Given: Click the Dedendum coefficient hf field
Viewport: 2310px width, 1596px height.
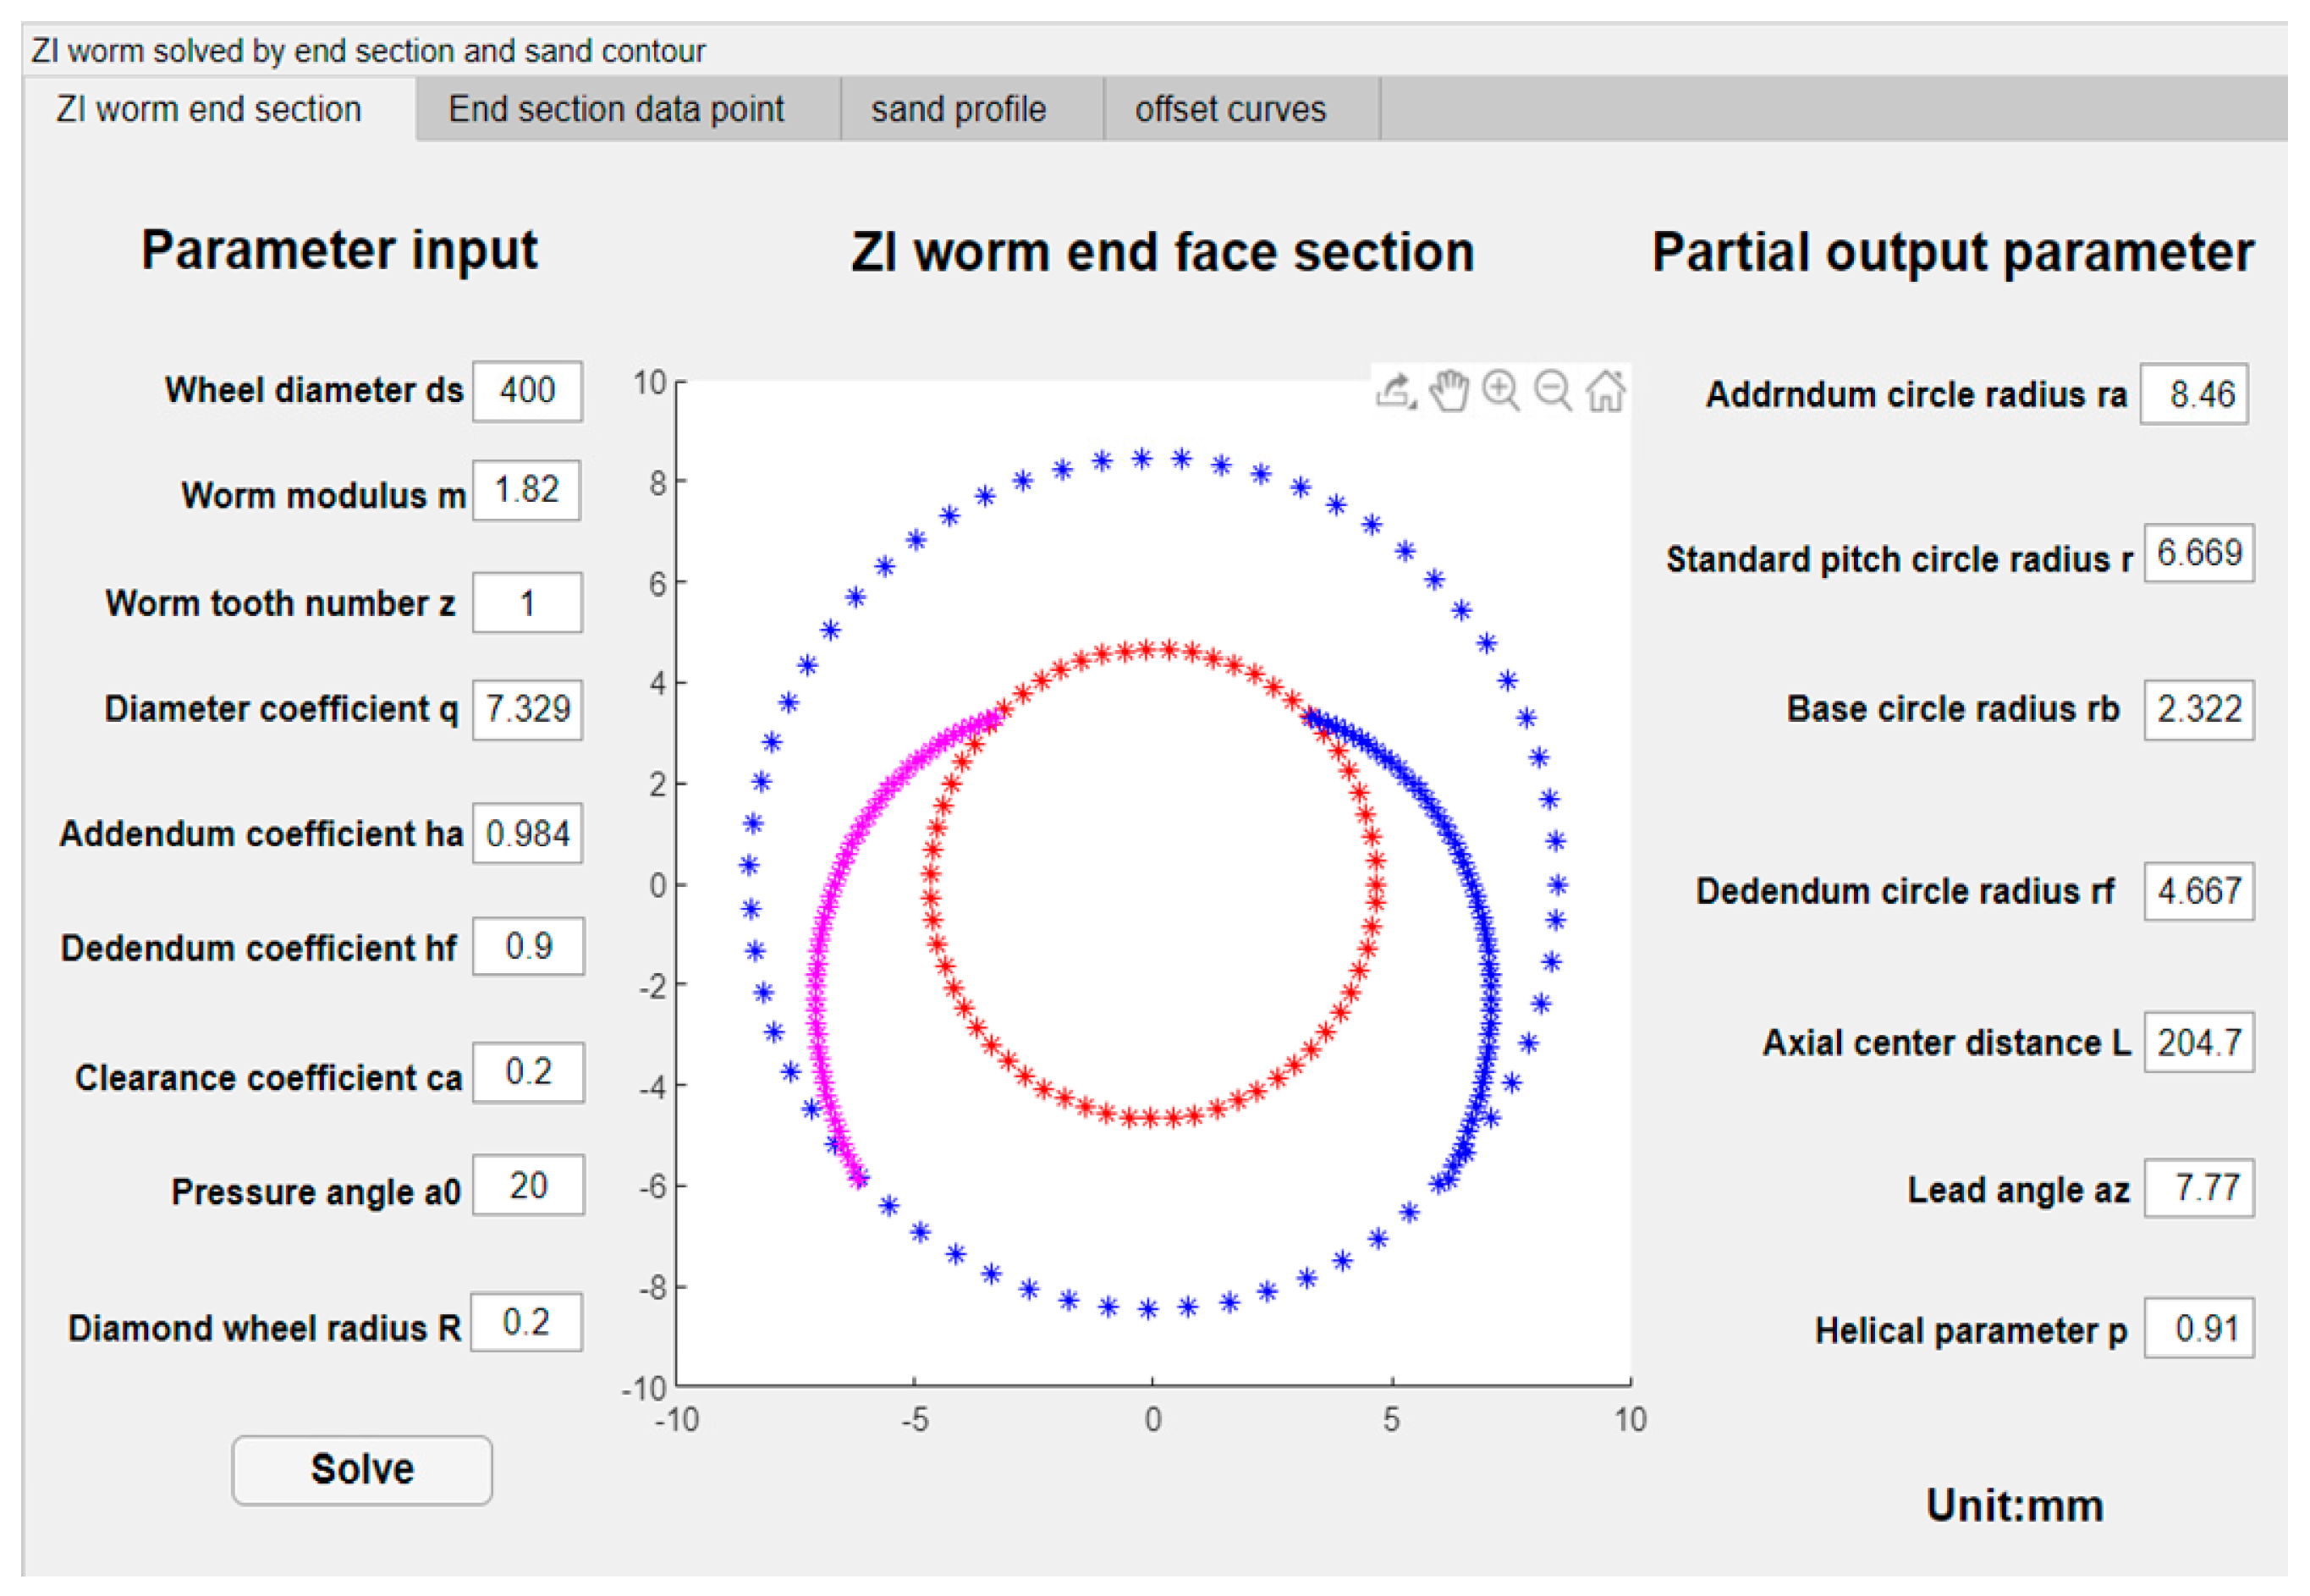Looking at the screenshot, I should [528, 946].
